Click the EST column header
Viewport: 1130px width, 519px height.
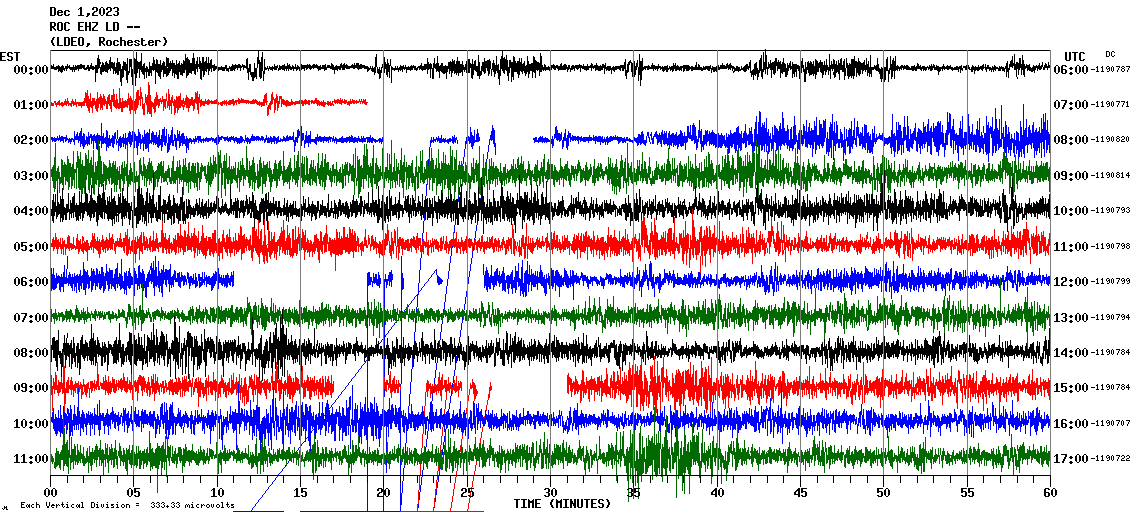pos(10,57)
